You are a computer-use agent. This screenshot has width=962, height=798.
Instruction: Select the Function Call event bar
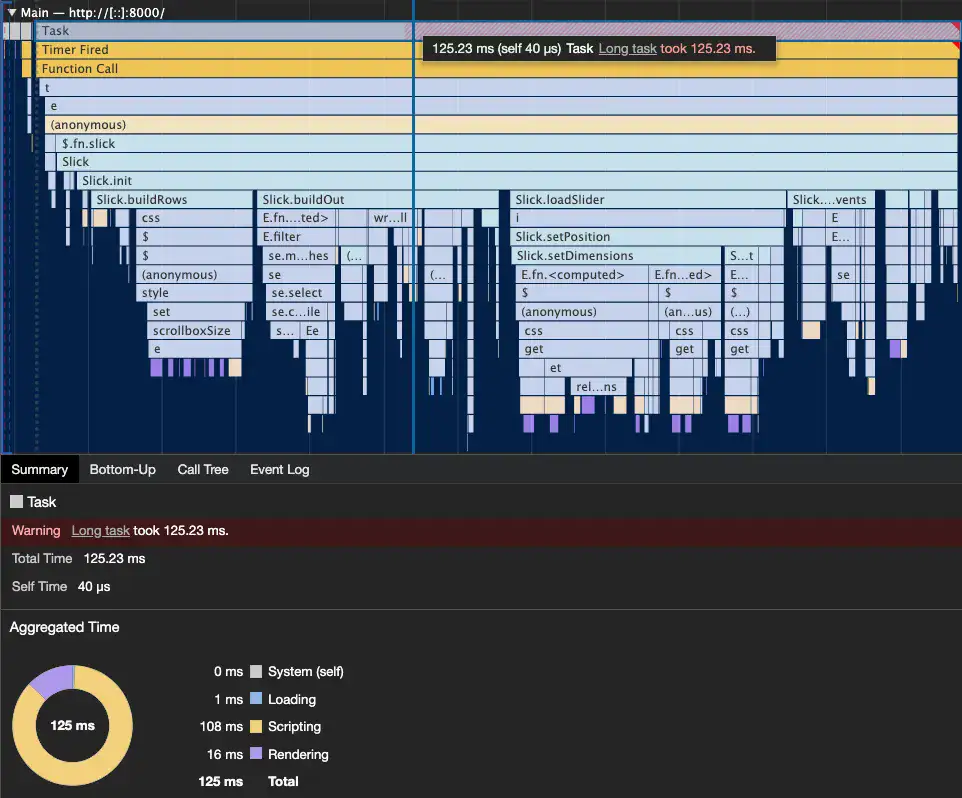[497, 69]
